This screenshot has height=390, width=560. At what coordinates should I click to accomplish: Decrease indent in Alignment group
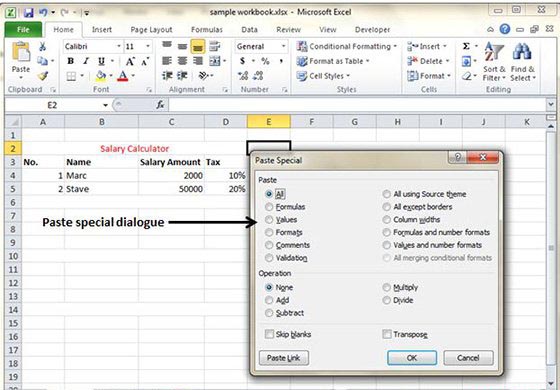click(x=167, y=76)
